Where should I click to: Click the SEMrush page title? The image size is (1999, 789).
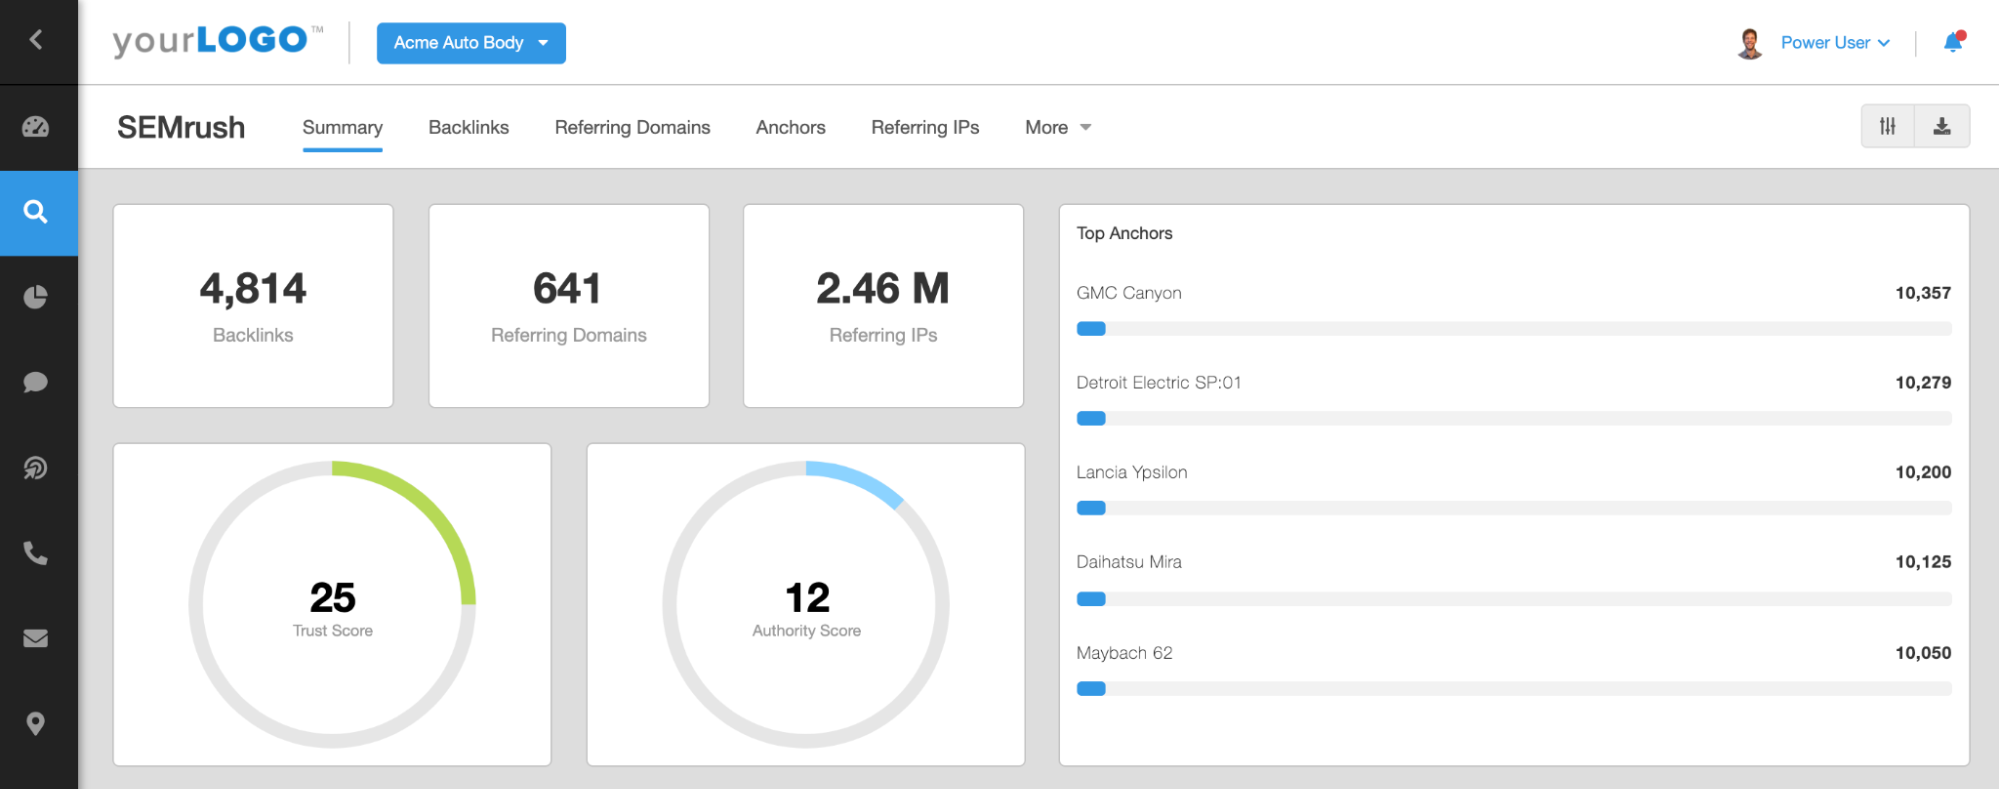point(181,127)
